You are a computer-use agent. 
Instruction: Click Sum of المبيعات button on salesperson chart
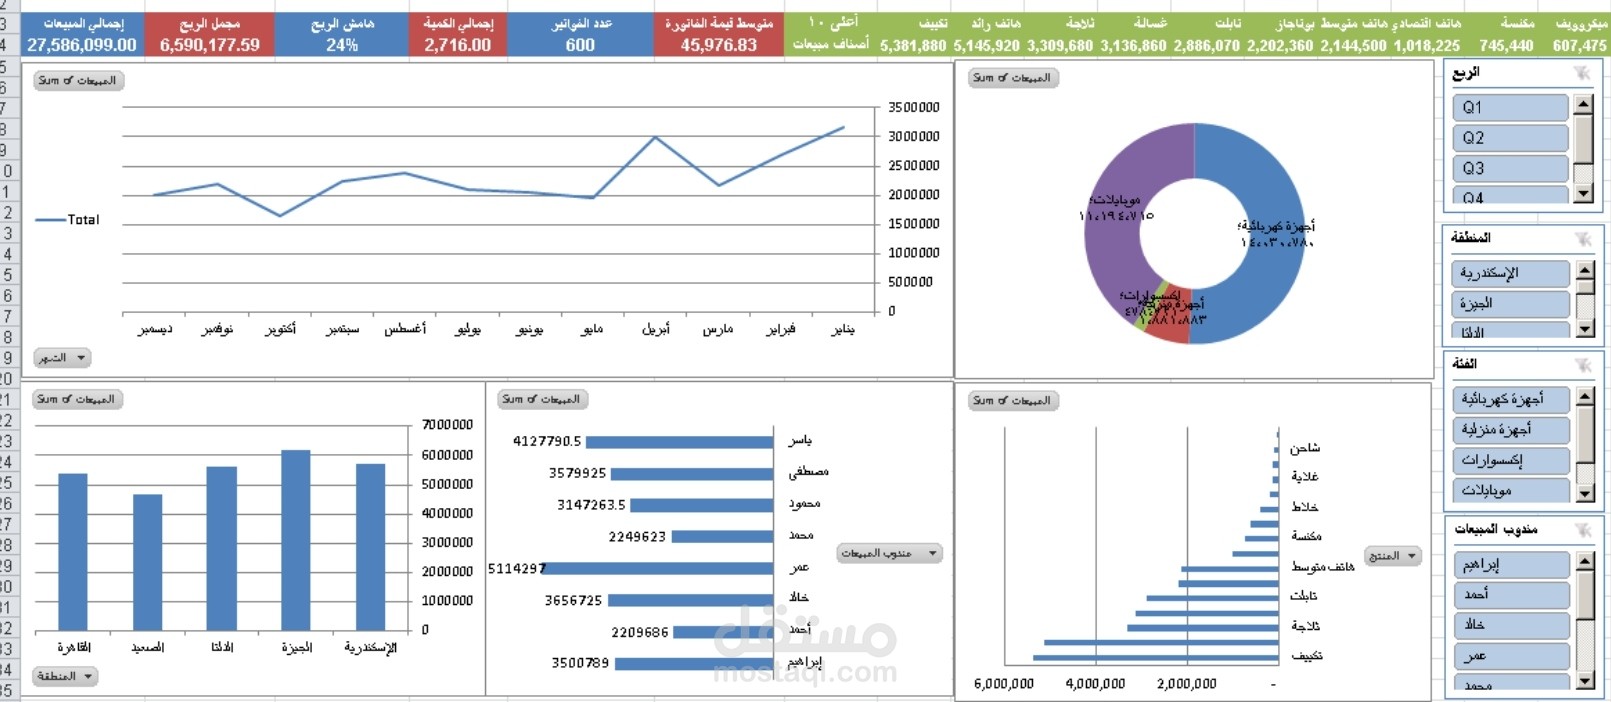point(542,400)
